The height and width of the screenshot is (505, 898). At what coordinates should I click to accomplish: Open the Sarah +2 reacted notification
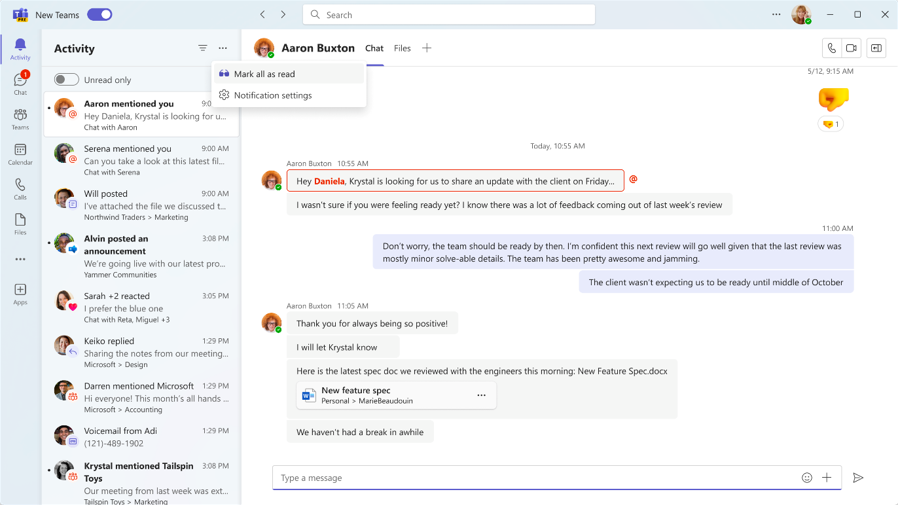click(x=141, y=307)
